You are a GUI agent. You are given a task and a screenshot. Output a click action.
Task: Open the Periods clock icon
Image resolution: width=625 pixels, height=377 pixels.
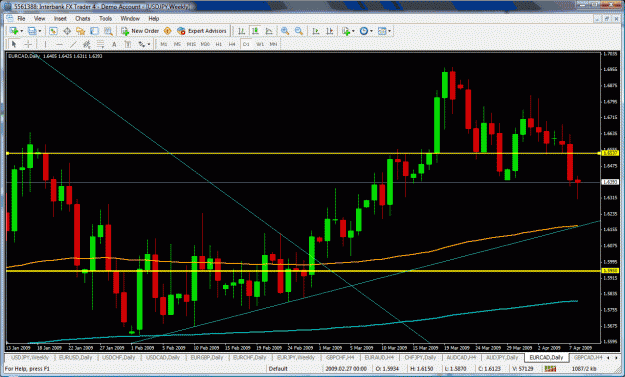[x=364, y=31]
